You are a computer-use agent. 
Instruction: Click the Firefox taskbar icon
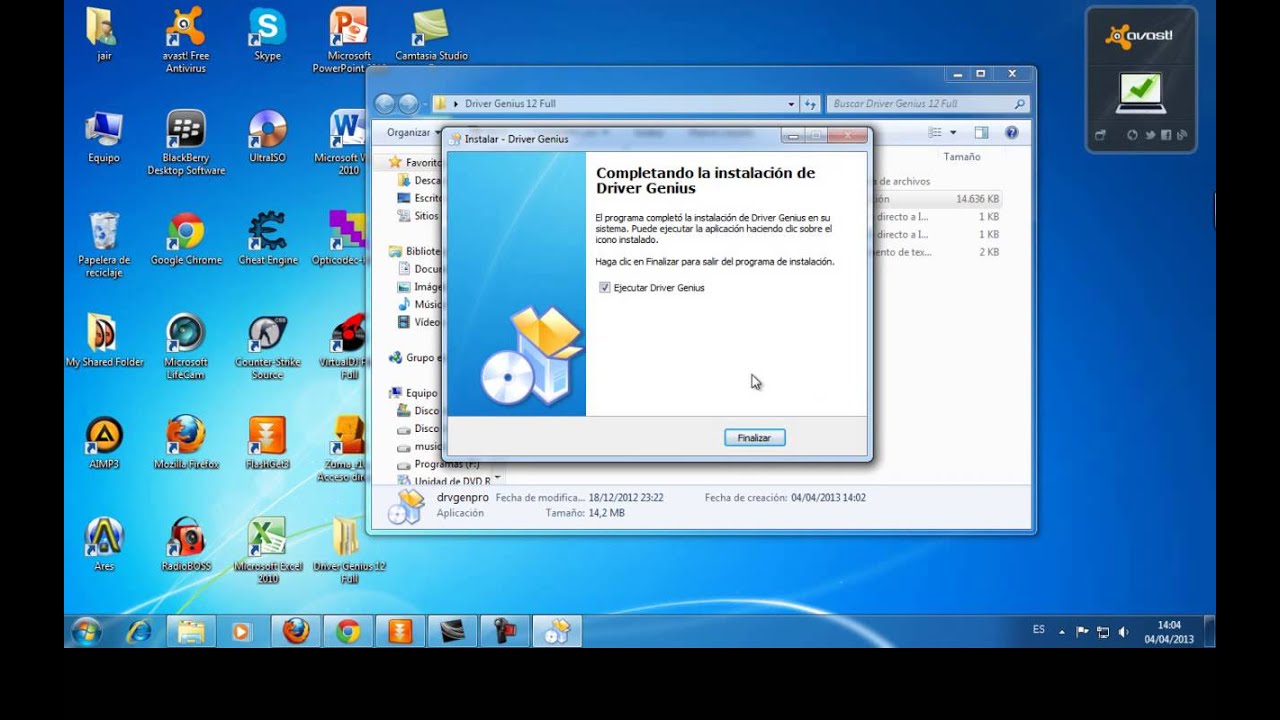pyautogui.click(x=296, y=631)
